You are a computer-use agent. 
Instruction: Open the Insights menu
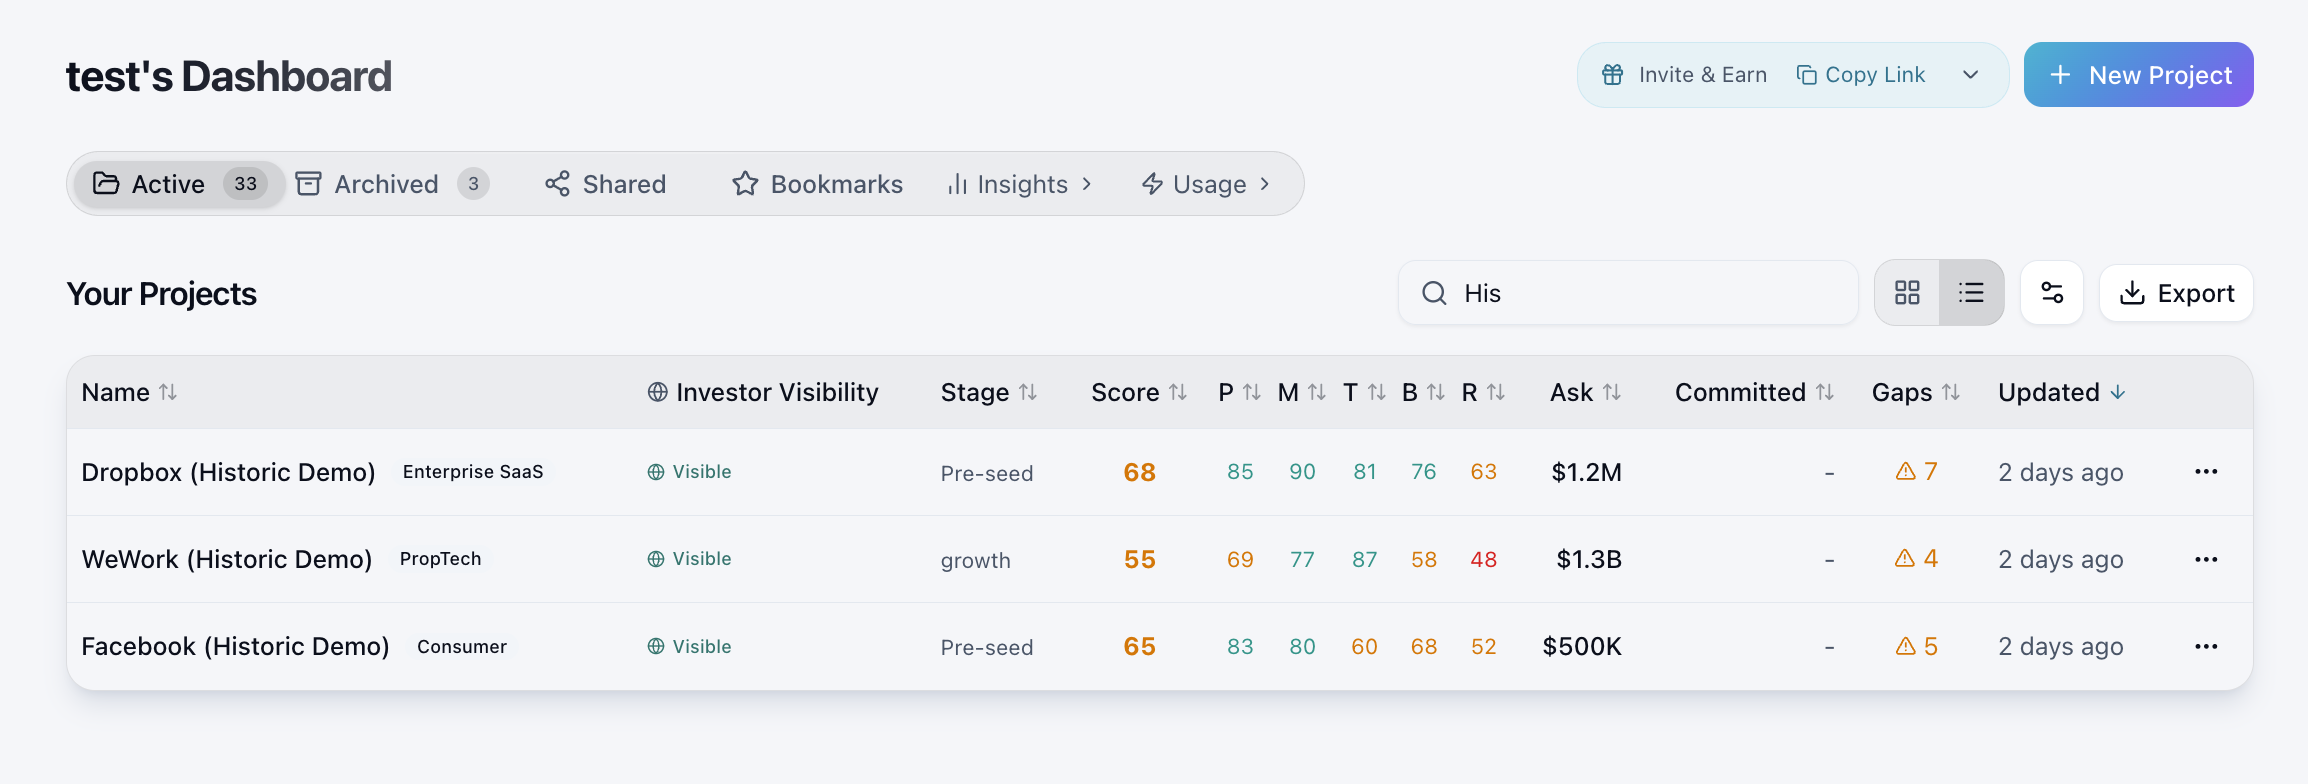click(x=1020, y=184)
